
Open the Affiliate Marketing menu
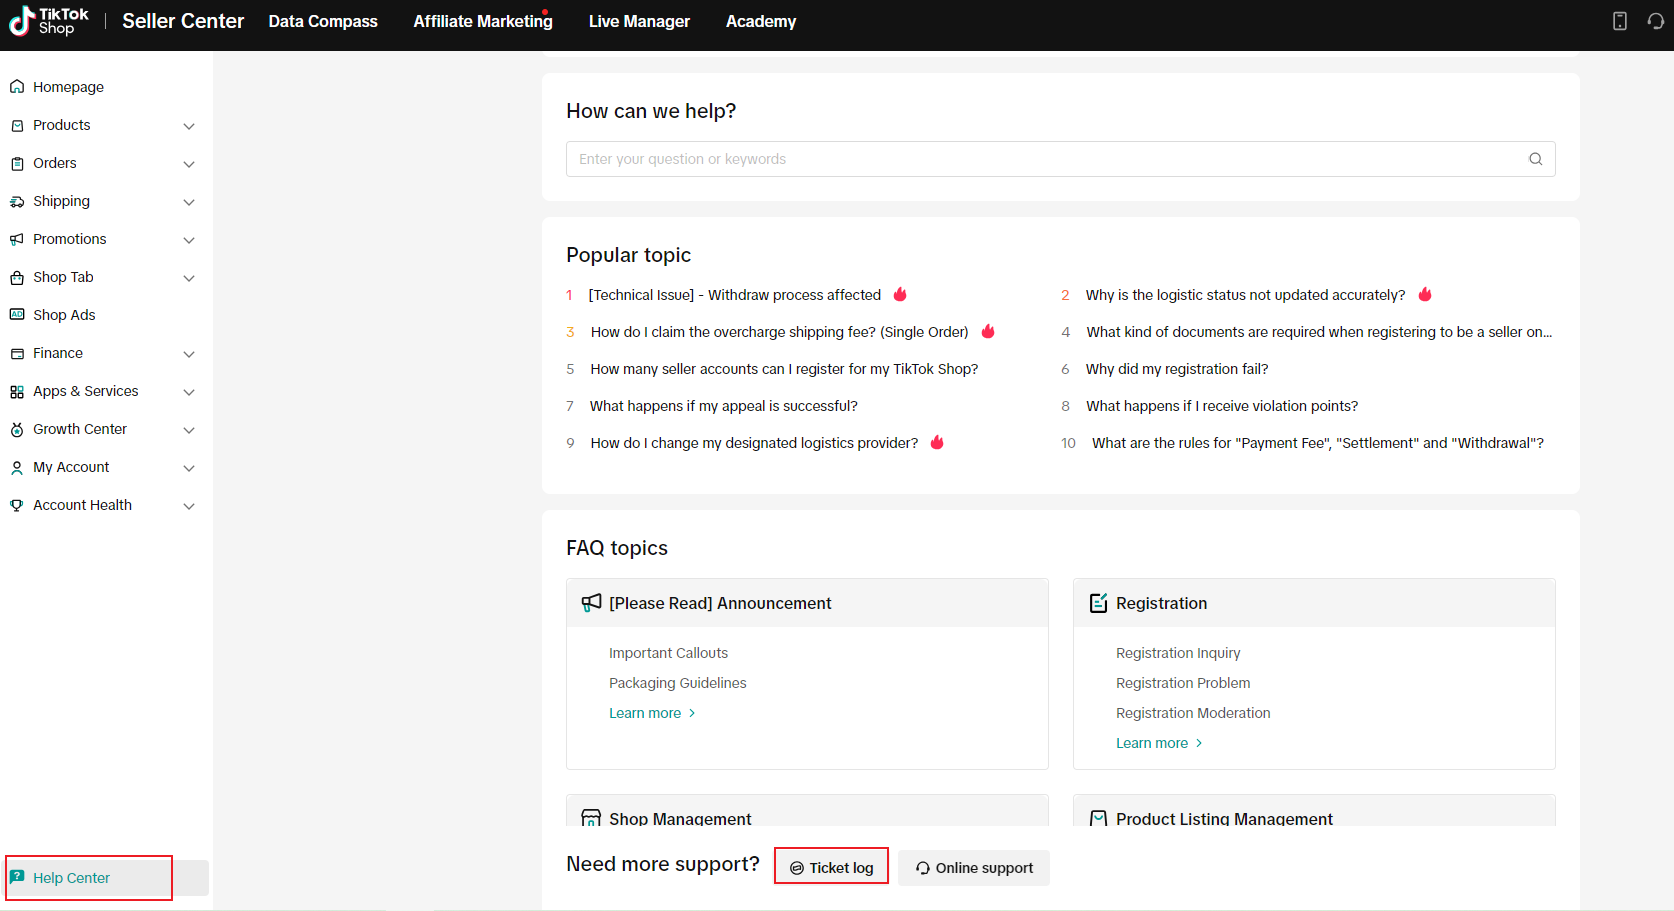pos(482,20)
